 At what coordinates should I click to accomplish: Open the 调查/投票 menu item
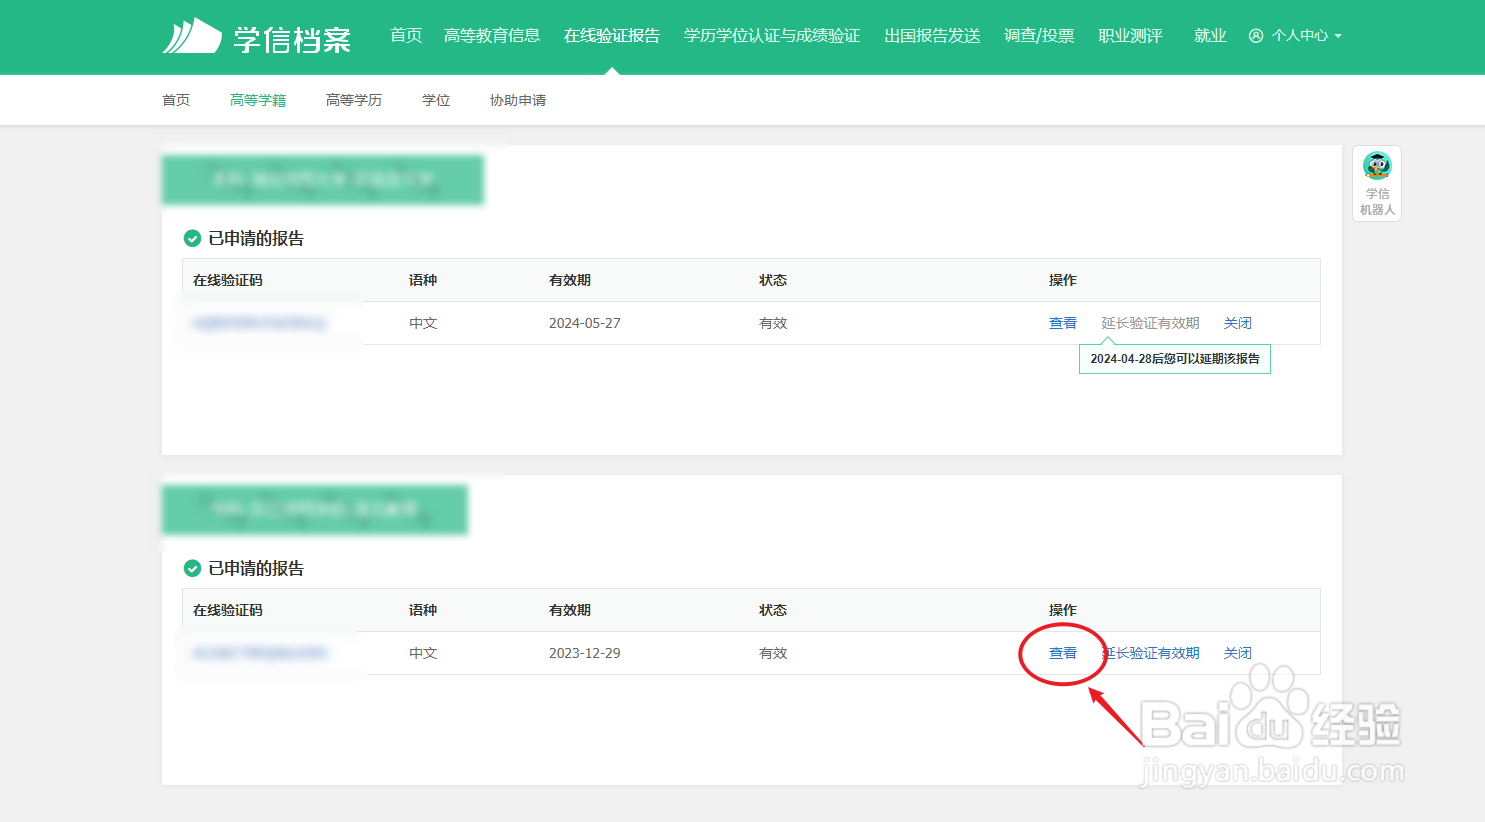coord(1039,34)
